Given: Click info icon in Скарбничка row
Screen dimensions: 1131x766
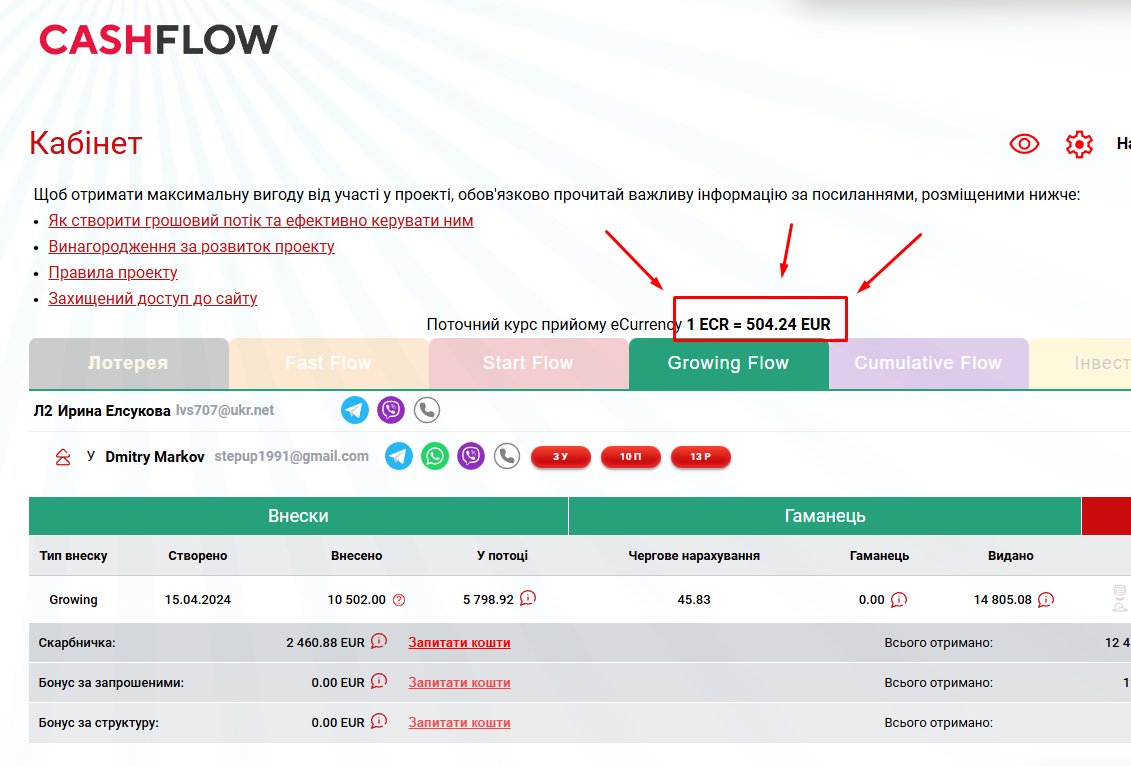Looking at the screenshot, I should 379,640.
